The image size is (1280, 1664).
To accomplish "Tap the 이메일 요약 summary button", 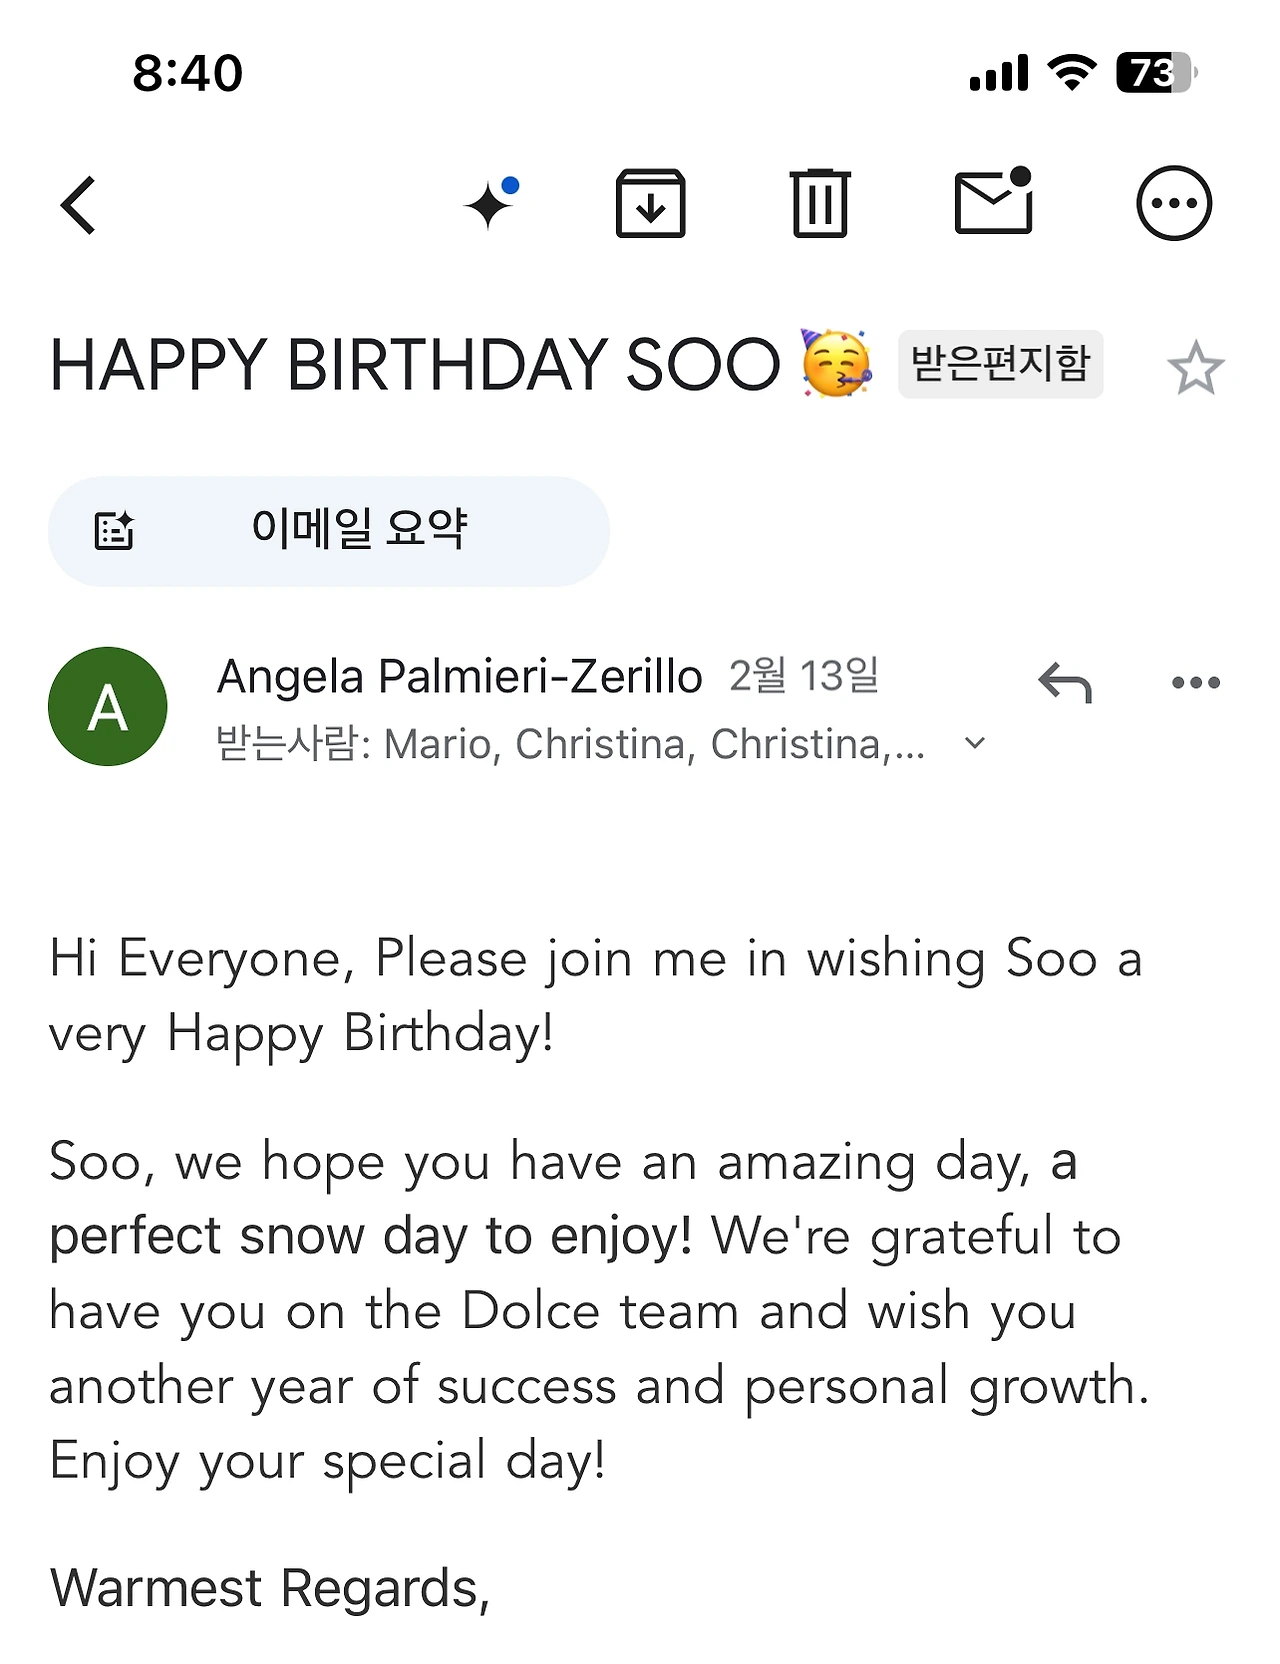I will pyautogui.click(x=328, y=530).
